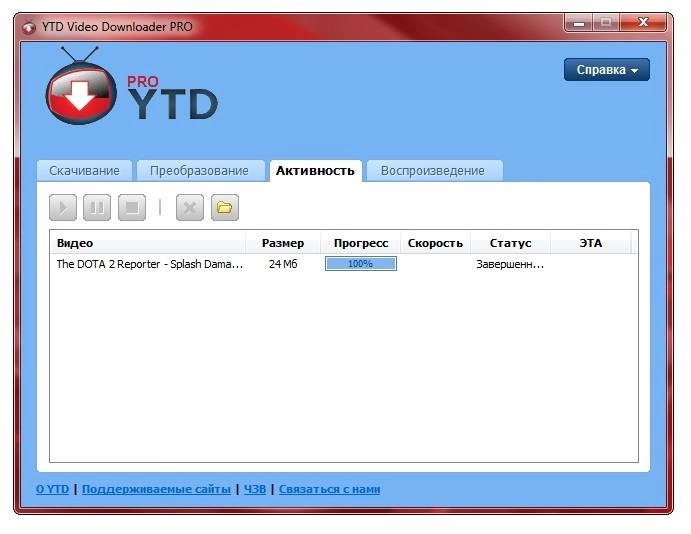Viewport: 691px width, 534px height.
Task: Click the stop download icon
Action: [x=132, y=207]
